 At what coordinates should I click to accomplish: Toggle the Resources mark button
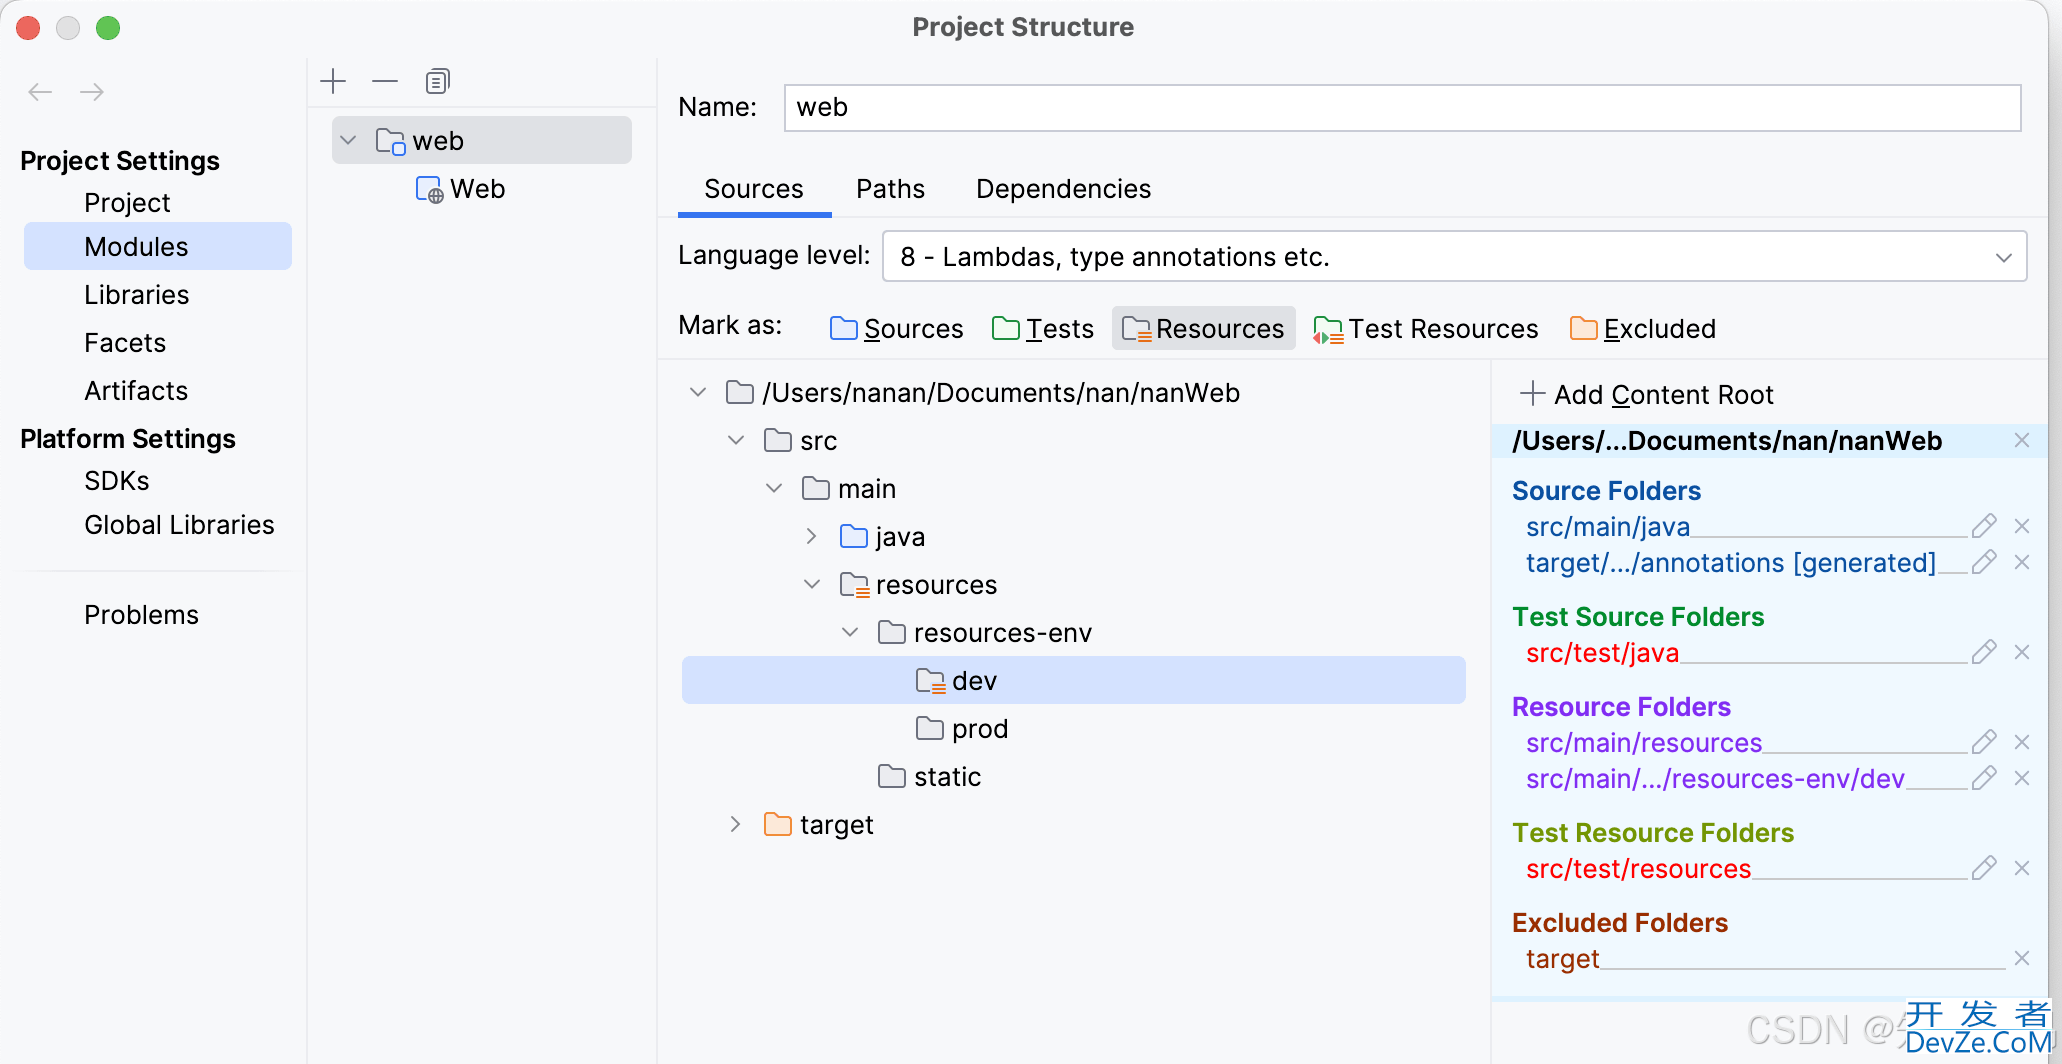[1203, 329]
